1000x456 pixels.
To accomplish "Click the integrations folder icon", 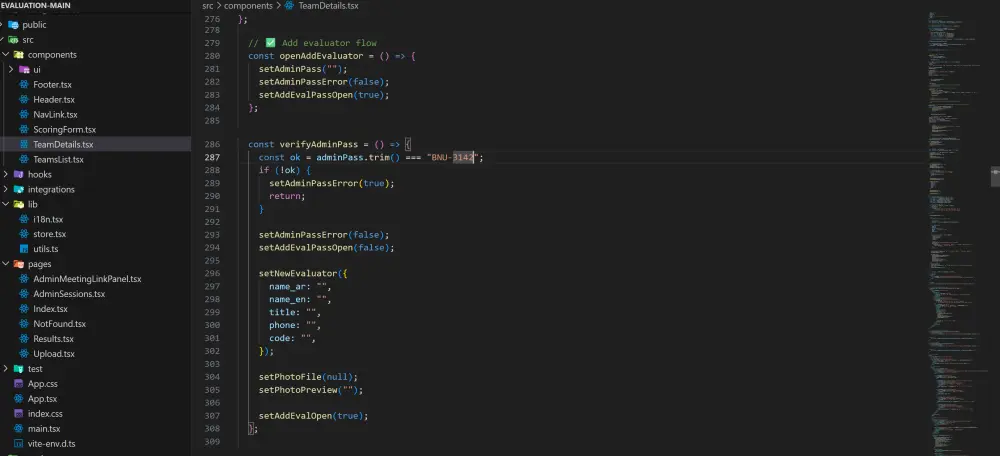I will coord(18,189).
